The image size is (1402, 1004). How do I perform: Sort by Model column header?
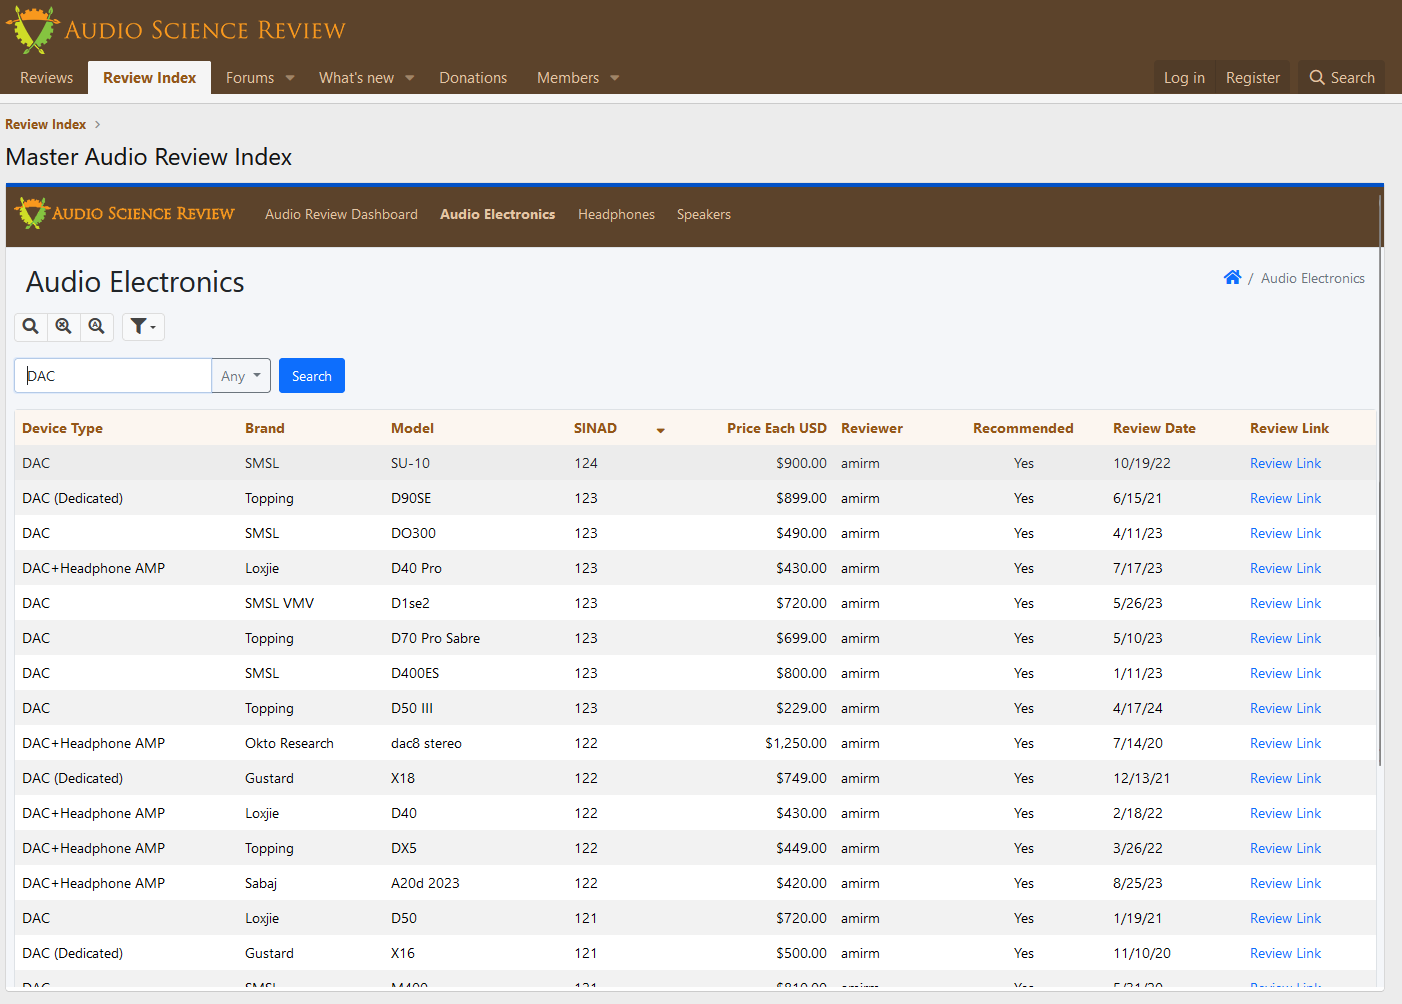click(412, 428)
